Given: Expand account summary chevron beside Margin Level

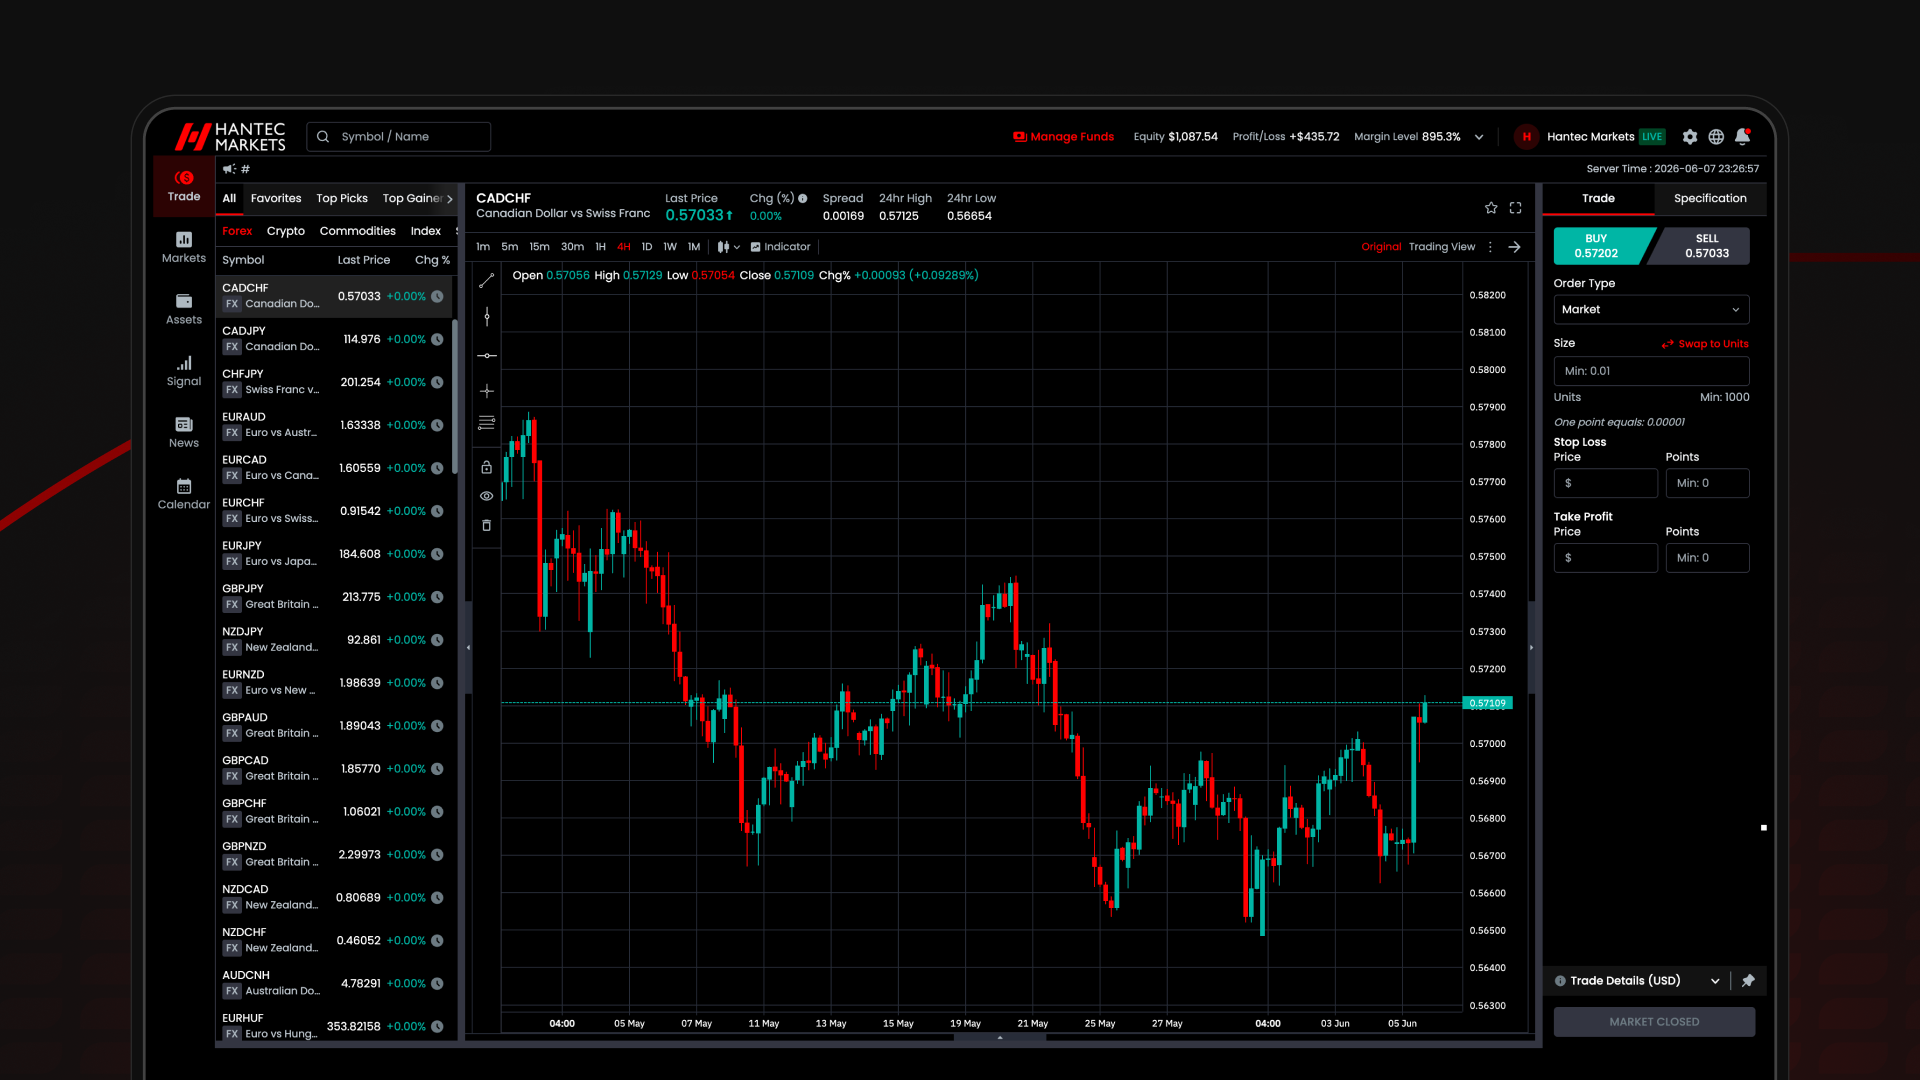Looking at the screenshot, I should point(1479,137).
